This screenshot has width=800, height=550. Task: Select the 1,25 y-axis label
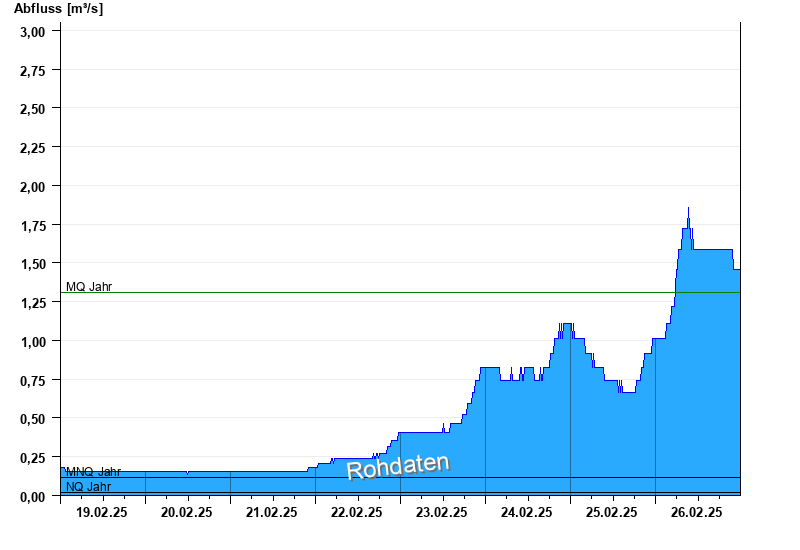coord(33,303)
